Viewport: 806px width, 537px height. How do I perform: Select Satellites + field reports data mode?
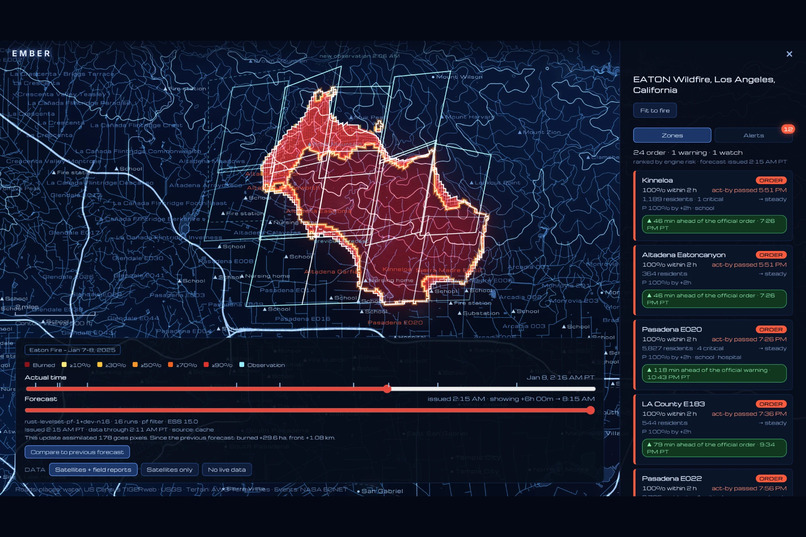click(x=93, y=470)
